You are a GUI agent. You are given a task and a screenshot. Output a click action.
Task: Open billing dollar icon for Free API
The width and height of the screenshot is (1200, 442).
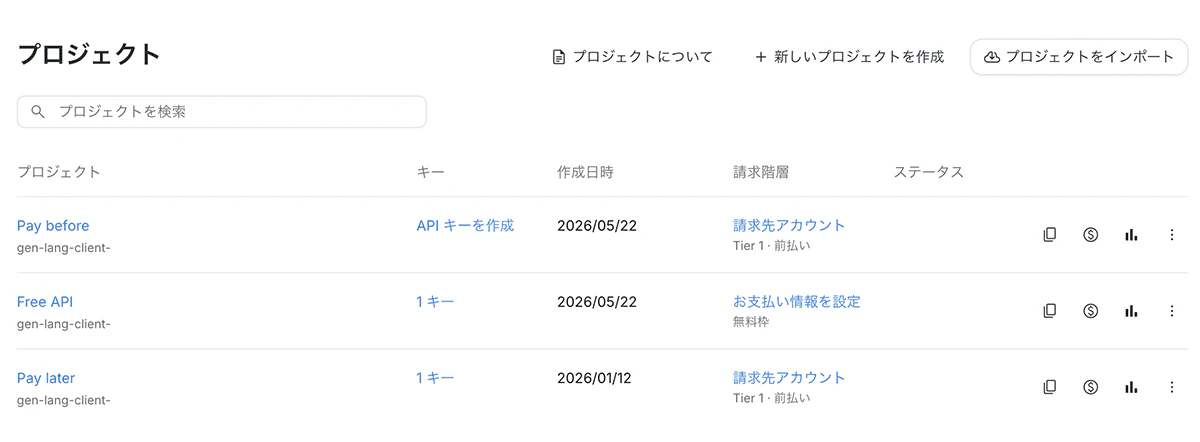click(x=1091, y=311)
